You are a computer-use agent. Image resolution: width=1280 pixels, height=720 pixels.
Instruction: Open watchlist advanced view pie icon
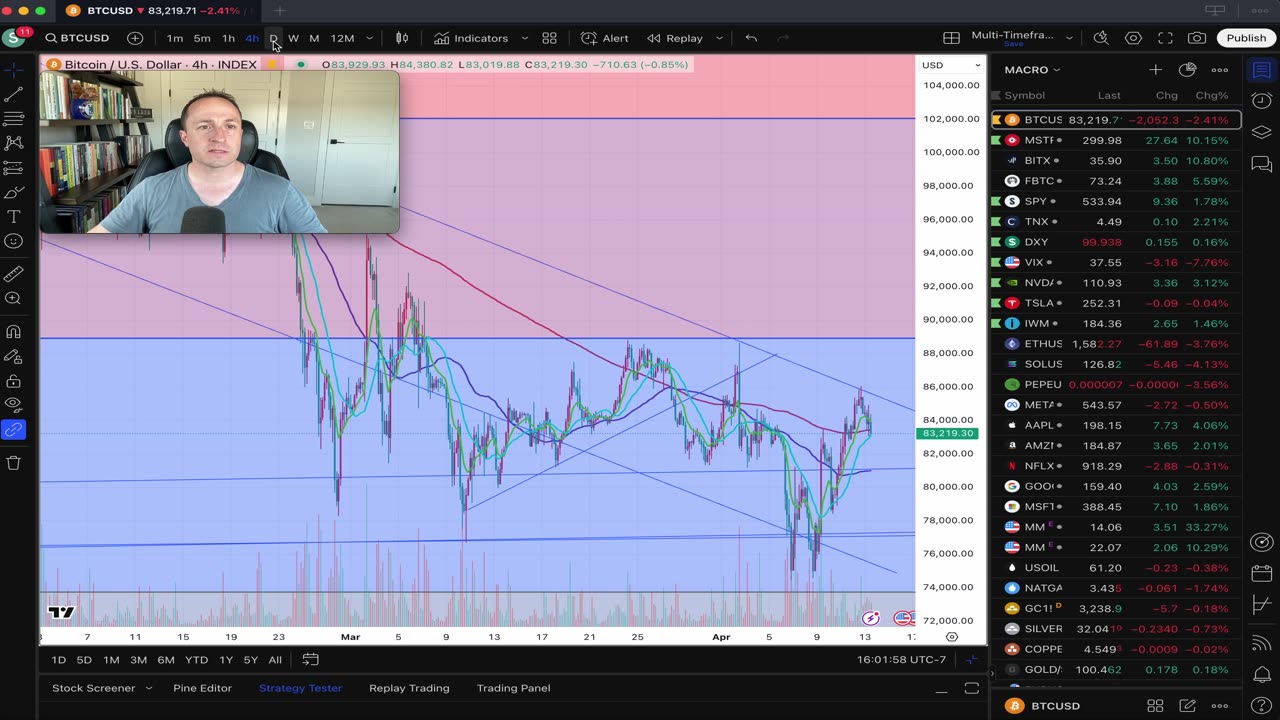click(x=1187, y=70)
